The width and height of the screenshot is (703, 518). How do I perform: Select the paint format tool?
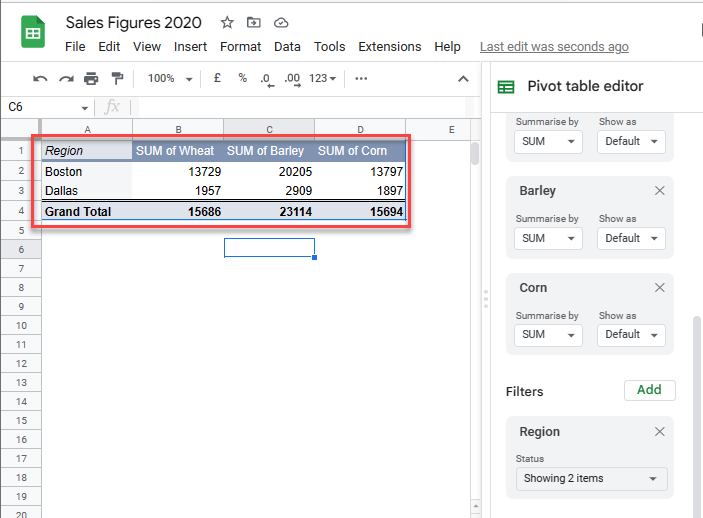point(117,78)
